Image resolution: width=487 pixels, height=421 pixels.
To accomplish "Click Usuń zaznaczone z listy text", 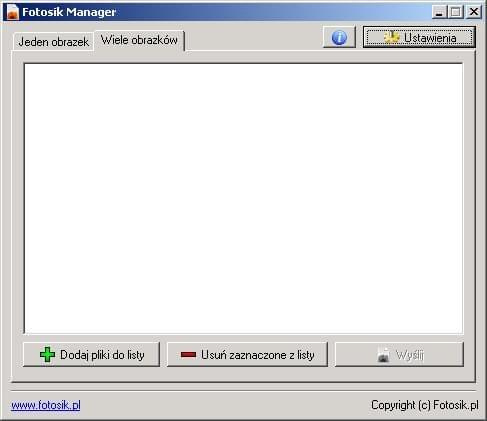I will point(258,355).
